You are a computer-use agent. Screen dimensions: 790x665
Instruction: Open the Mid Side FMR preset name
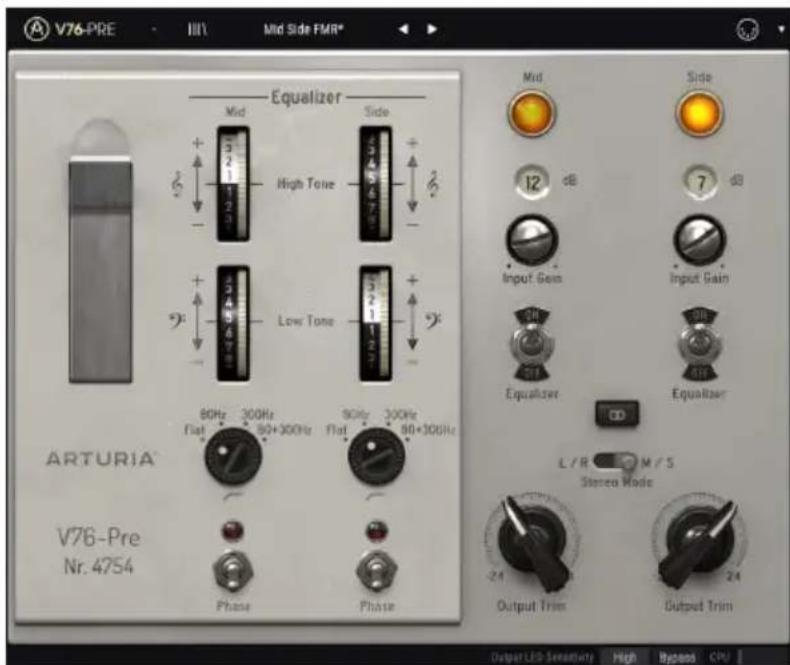tap(303, 29)
